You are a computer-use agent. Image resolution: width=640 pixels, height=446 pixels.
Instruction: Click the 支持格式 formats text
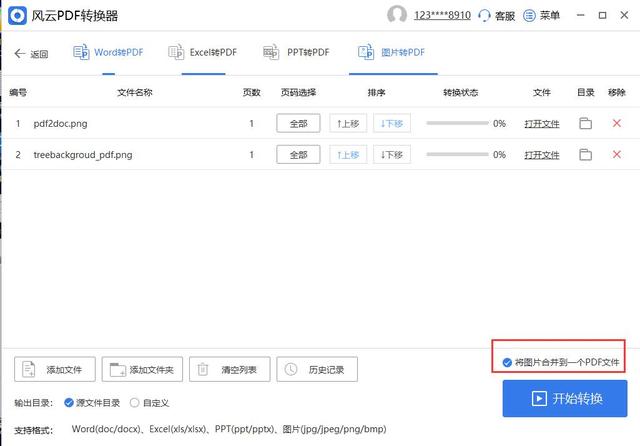(x=229, y=429)
